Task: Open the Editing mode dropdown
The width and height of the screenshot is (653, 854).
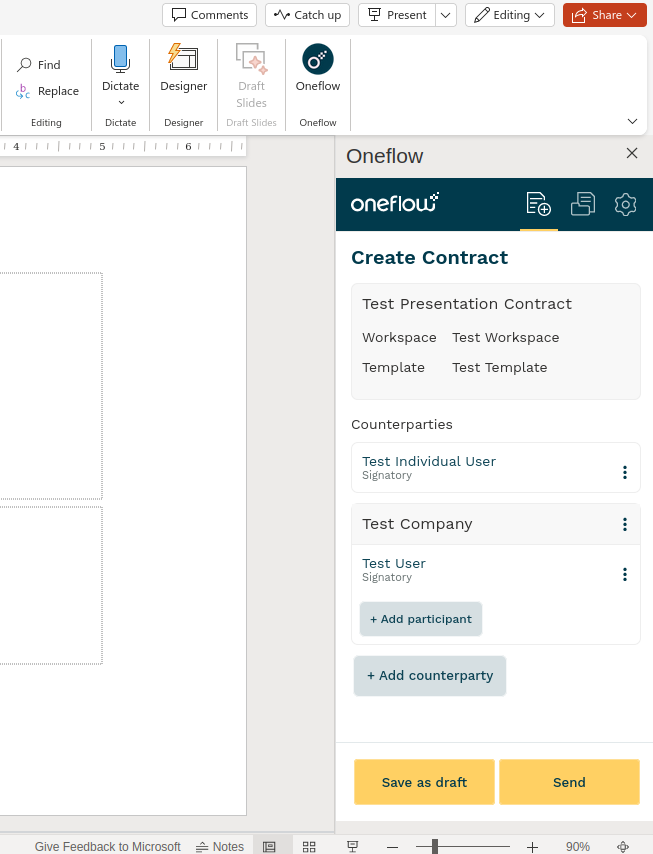Action: [x=510, y=15]
